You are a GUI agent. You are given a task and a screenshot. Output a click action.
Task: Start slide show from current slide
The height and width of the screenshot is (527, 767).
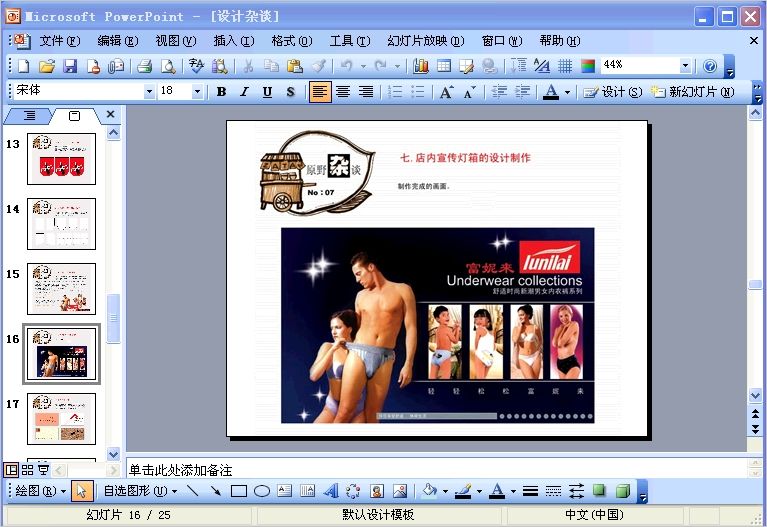[x=44, y=470]
